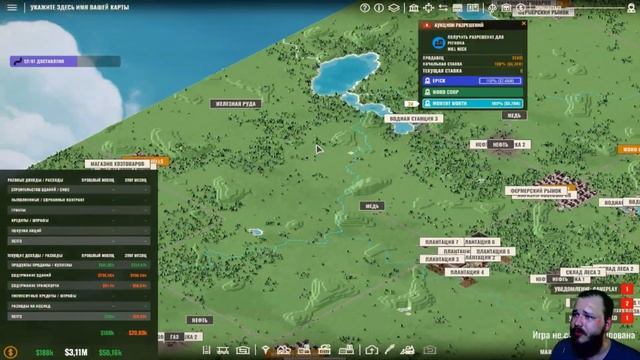The image size is (640, 360).
Task: Click the Медь label below the auction popup
Action: (514, 116)
